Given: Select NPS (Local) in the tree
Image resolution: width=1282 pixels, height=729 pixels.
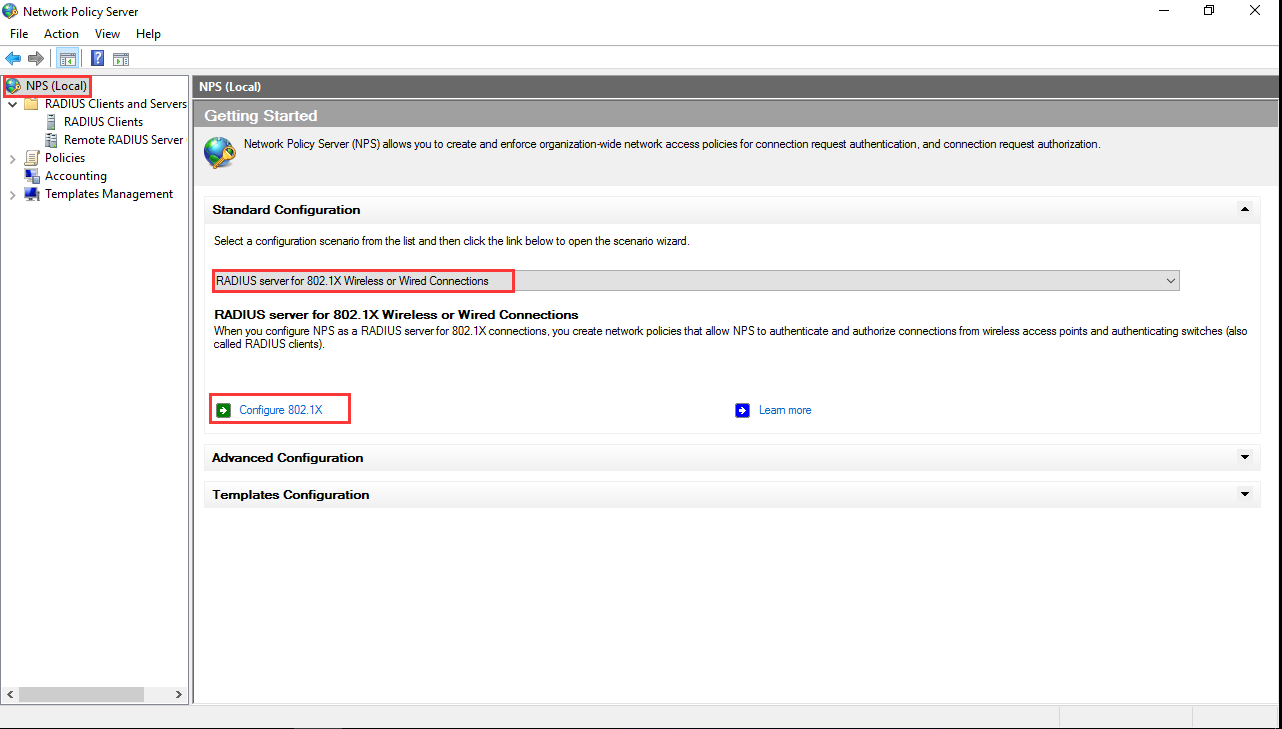Looking at the screenshot, I should pyautogui.click(x=56, y=86).
